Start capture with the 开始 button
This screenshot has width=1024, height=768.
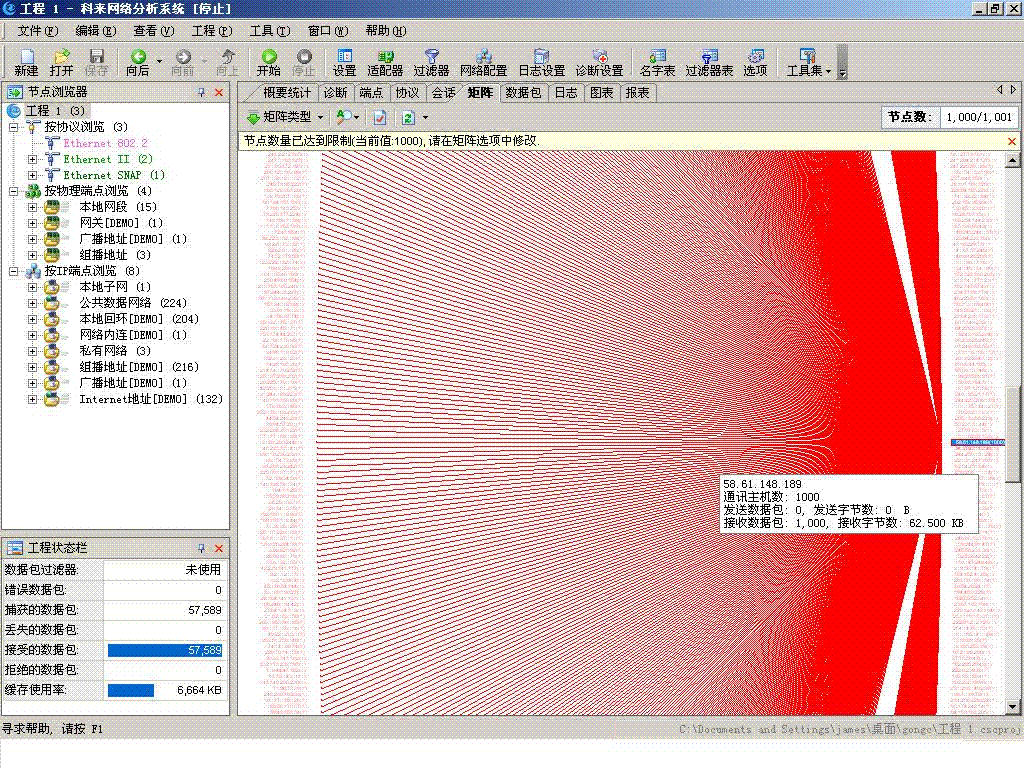point(268,62)
